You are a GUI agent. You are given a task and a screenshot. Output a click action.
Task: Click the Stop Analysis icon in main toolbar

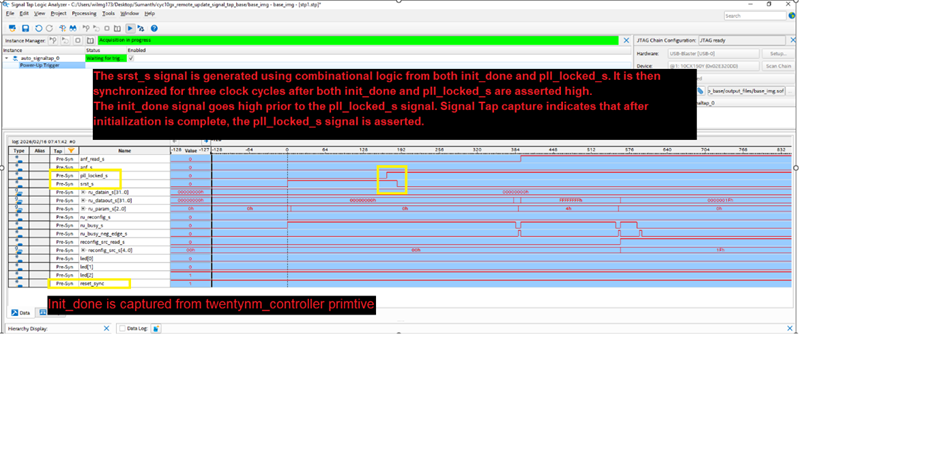107,28
